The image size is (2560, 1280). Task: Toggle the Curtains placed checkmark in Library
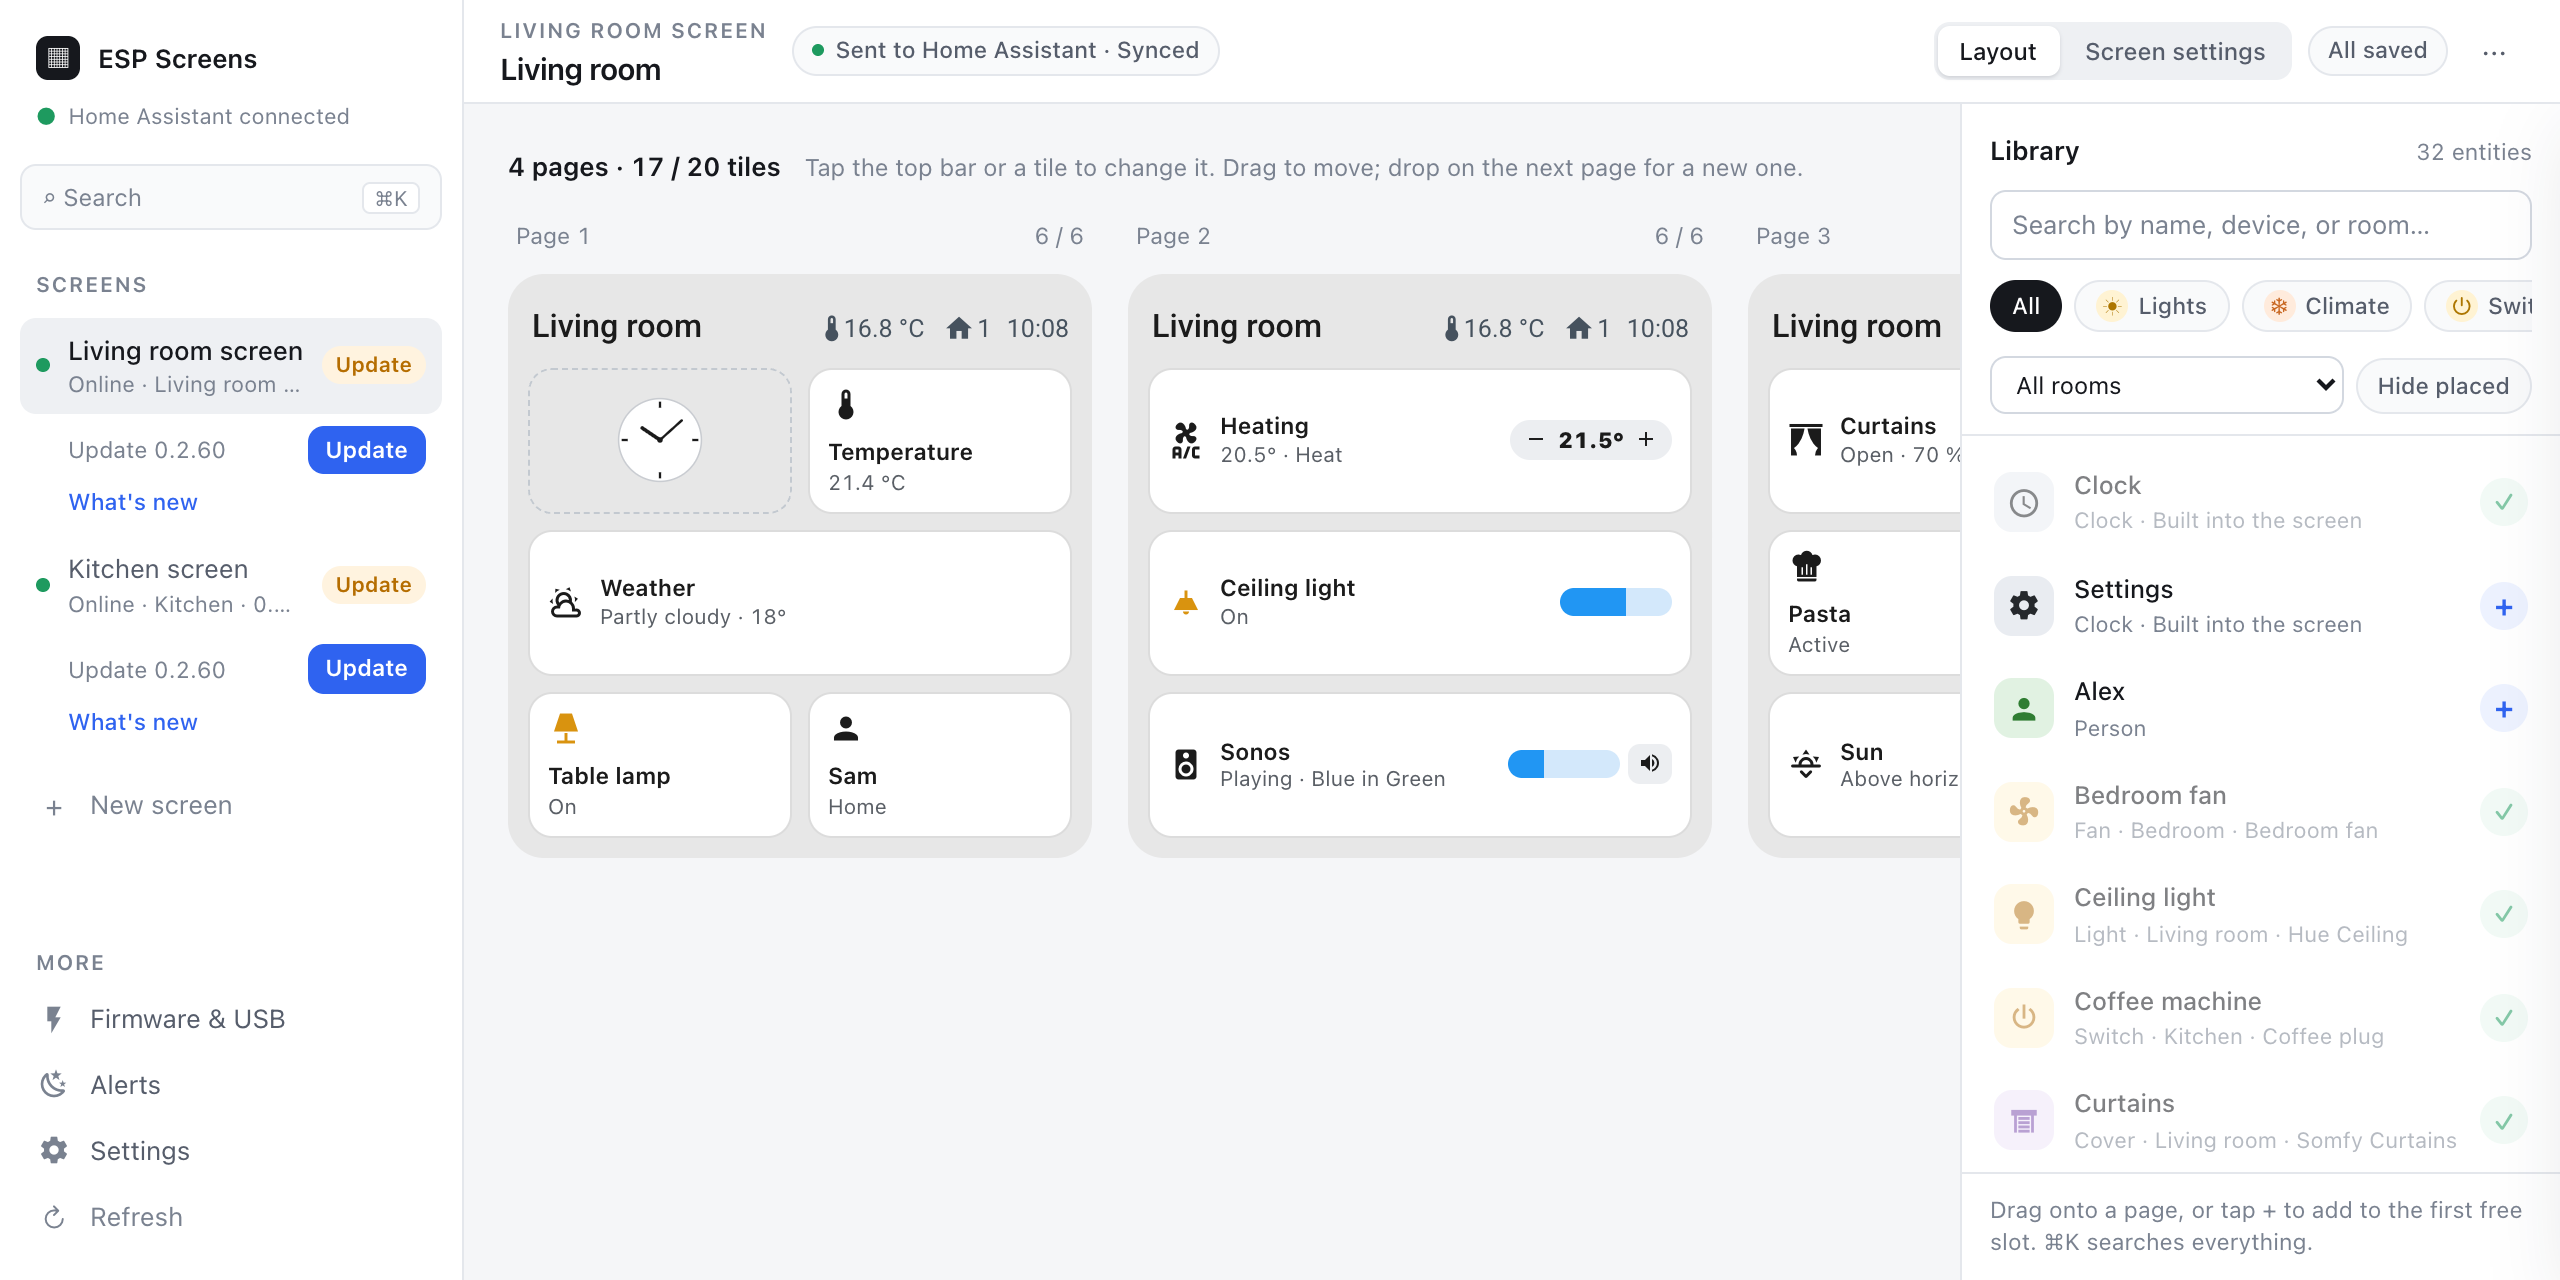2504,1122
